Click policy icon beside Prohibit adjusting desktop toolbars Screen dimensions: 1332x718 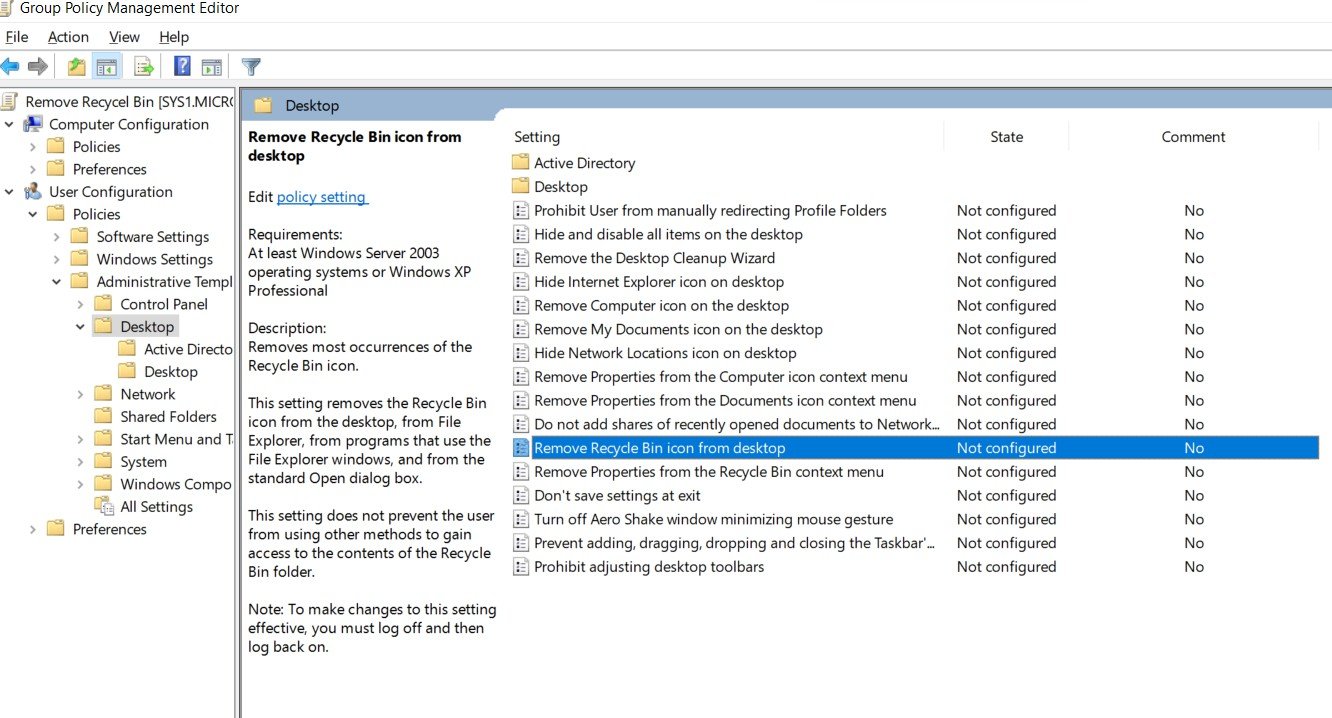(520, 566)
